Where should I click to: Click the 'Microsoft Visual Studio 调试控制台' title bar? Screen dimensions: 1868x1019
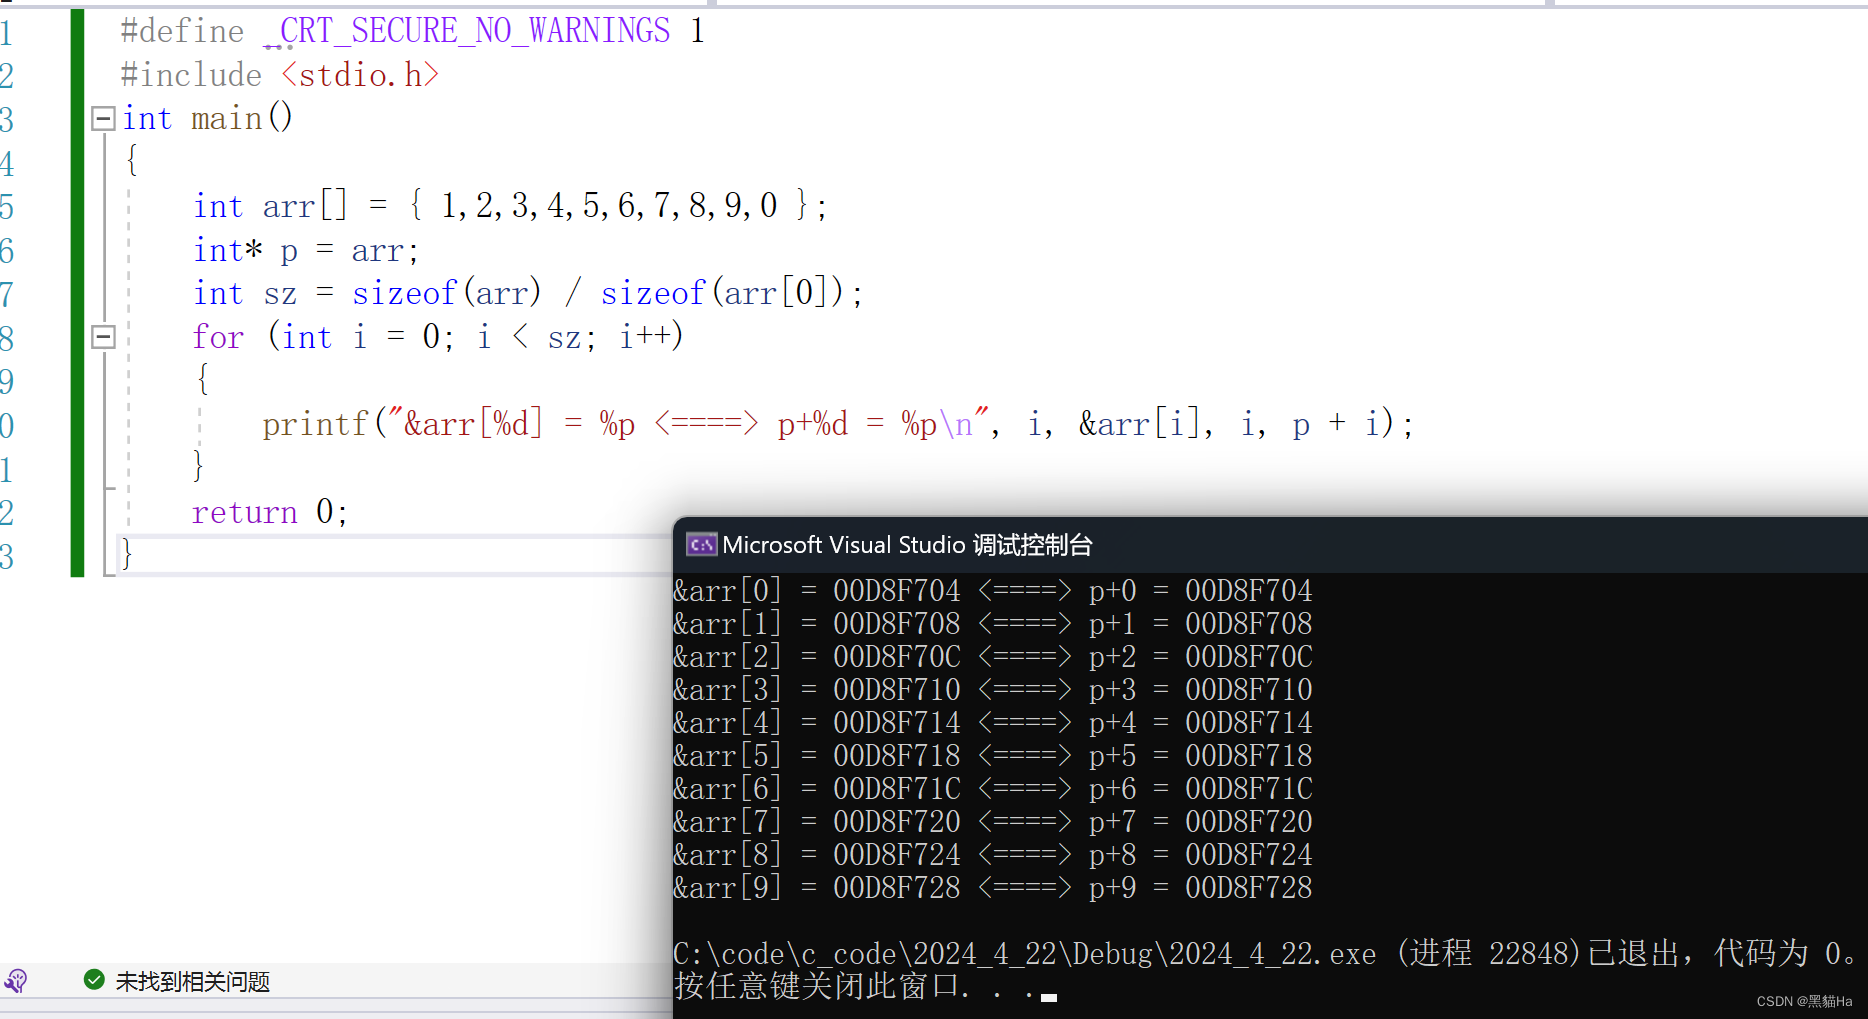pyautogui.click(x=1270, y=545)
